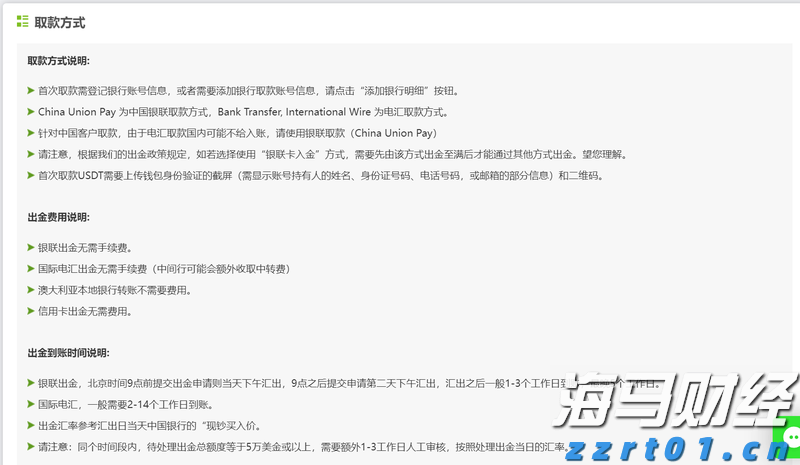
Task: Click arrow bullet before 信用卡出金无需费用
Action: pyautogui.click(x=31, y=311)
